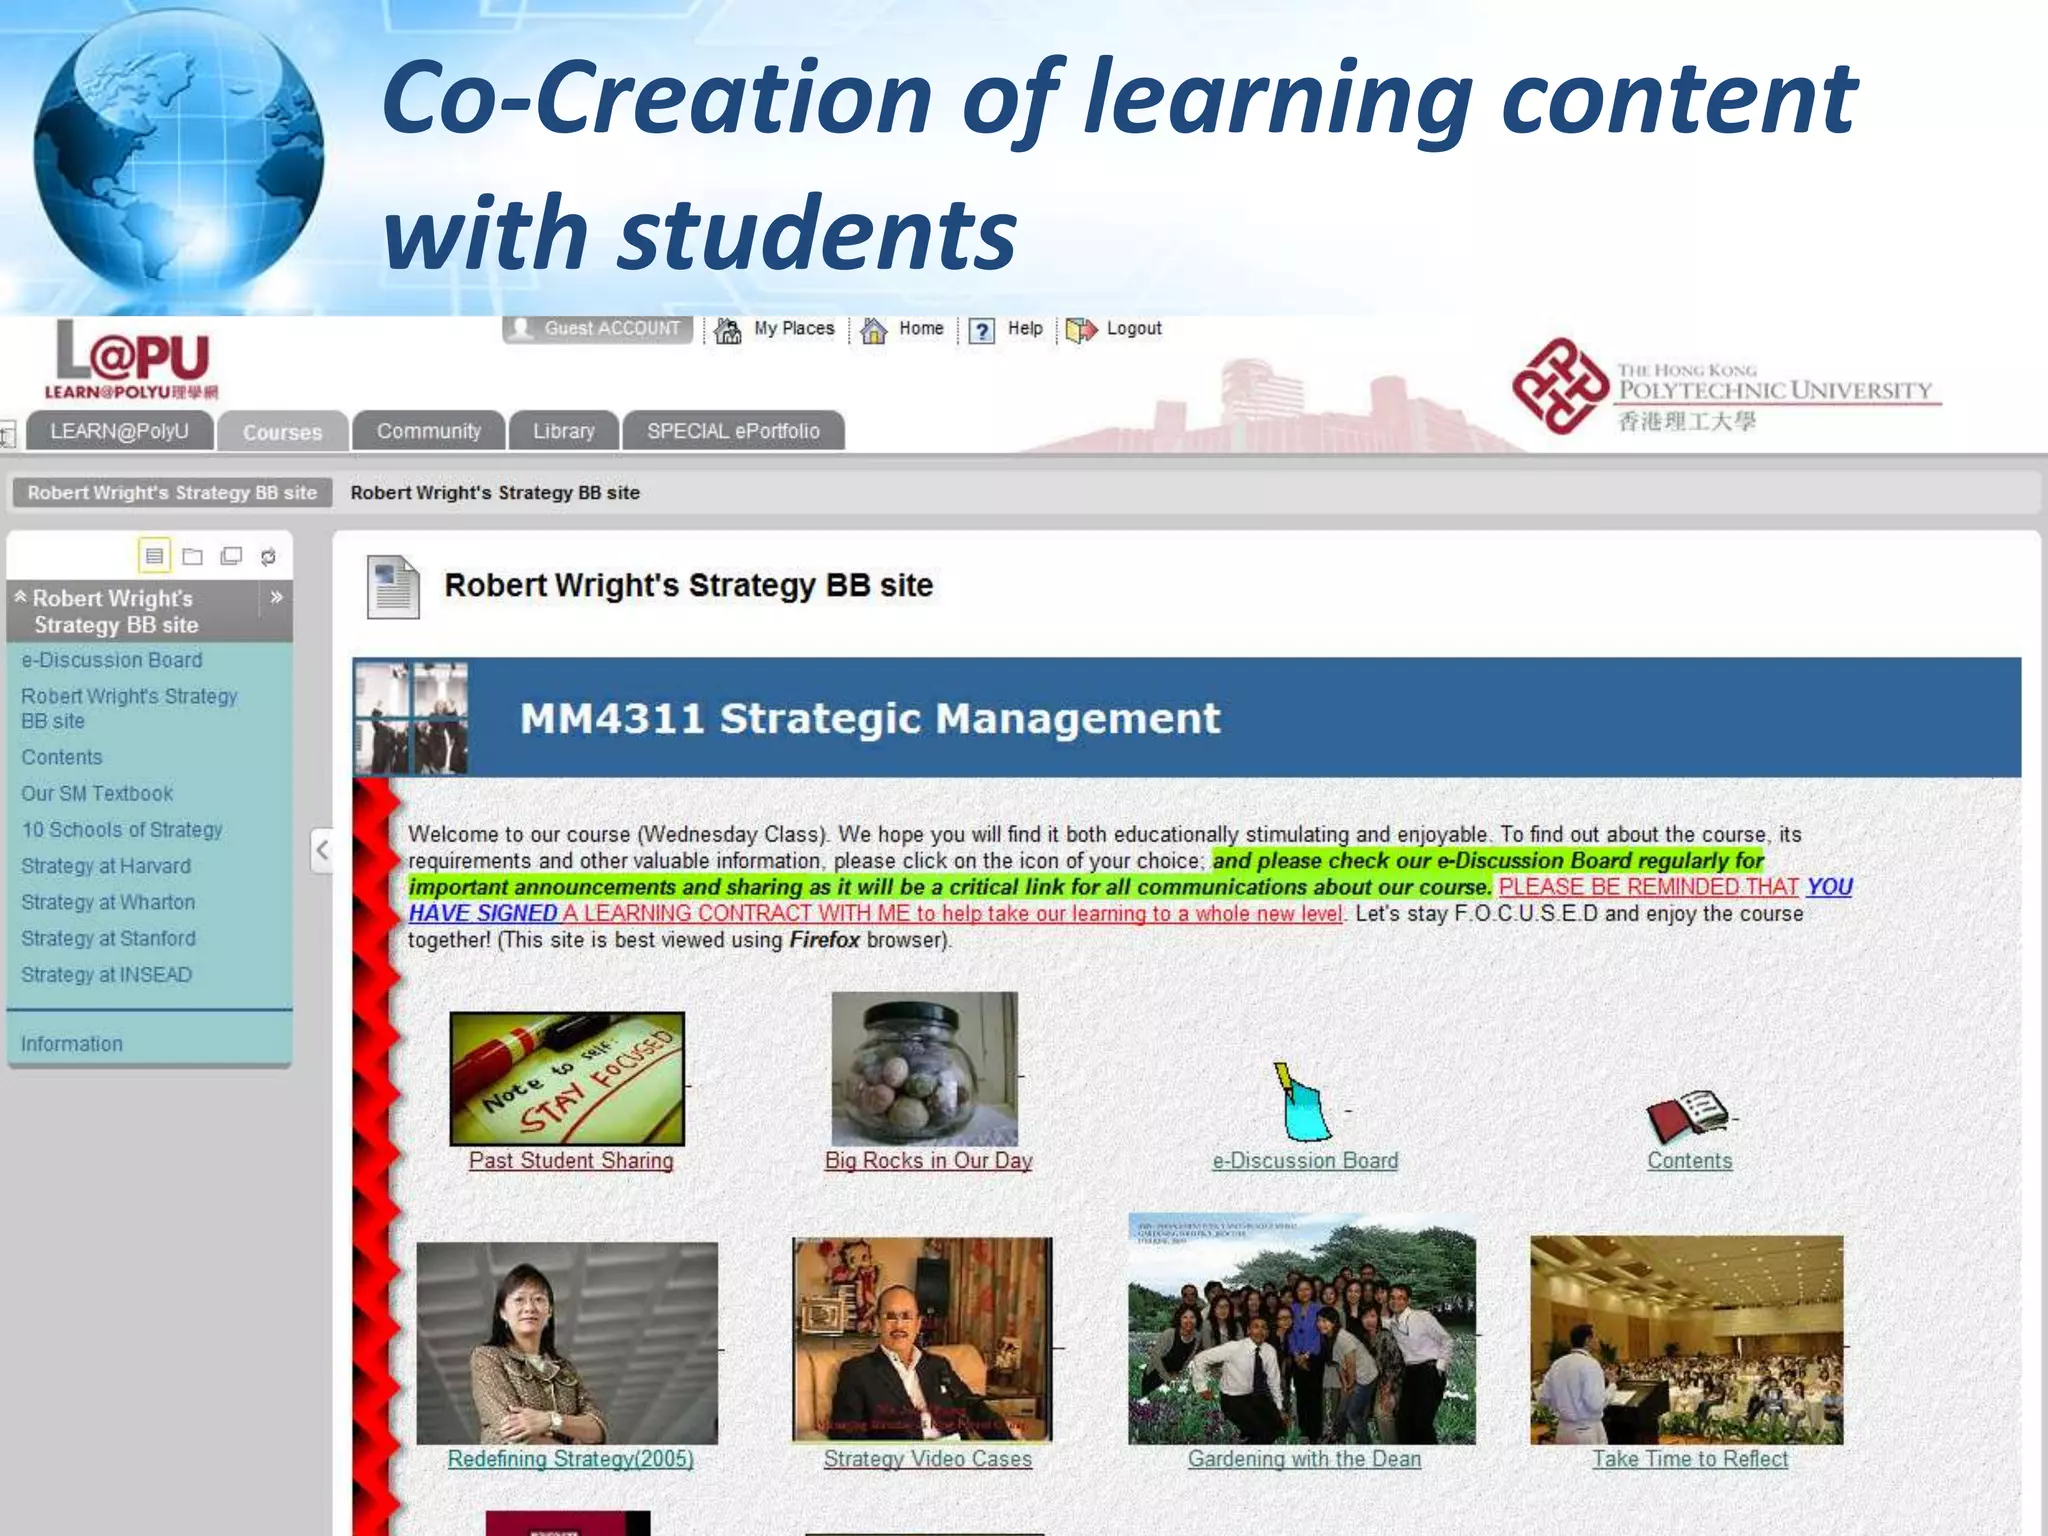Click the Big Rocks in Our Day link
Viewport: 2048px width, 1536px height.
[x=928, y=1160]
